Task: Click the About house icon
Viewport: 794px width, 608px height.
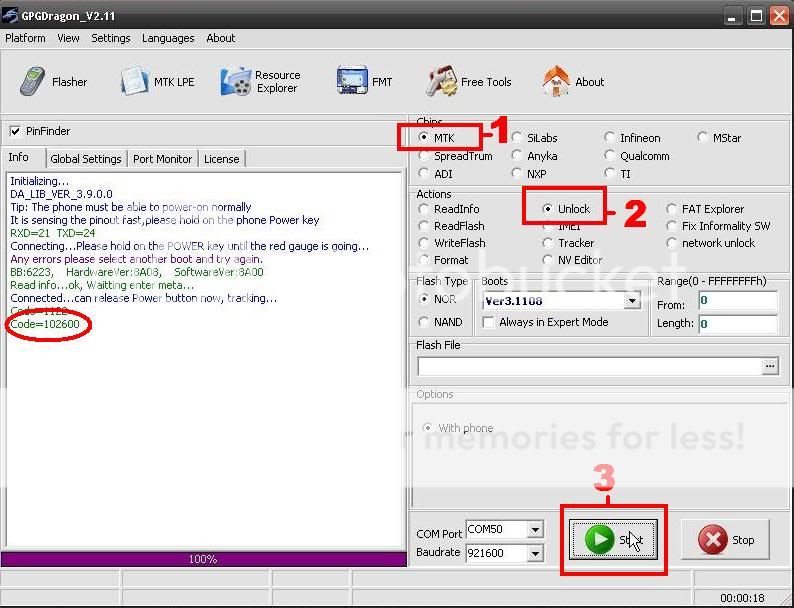Action: [573, 82]
